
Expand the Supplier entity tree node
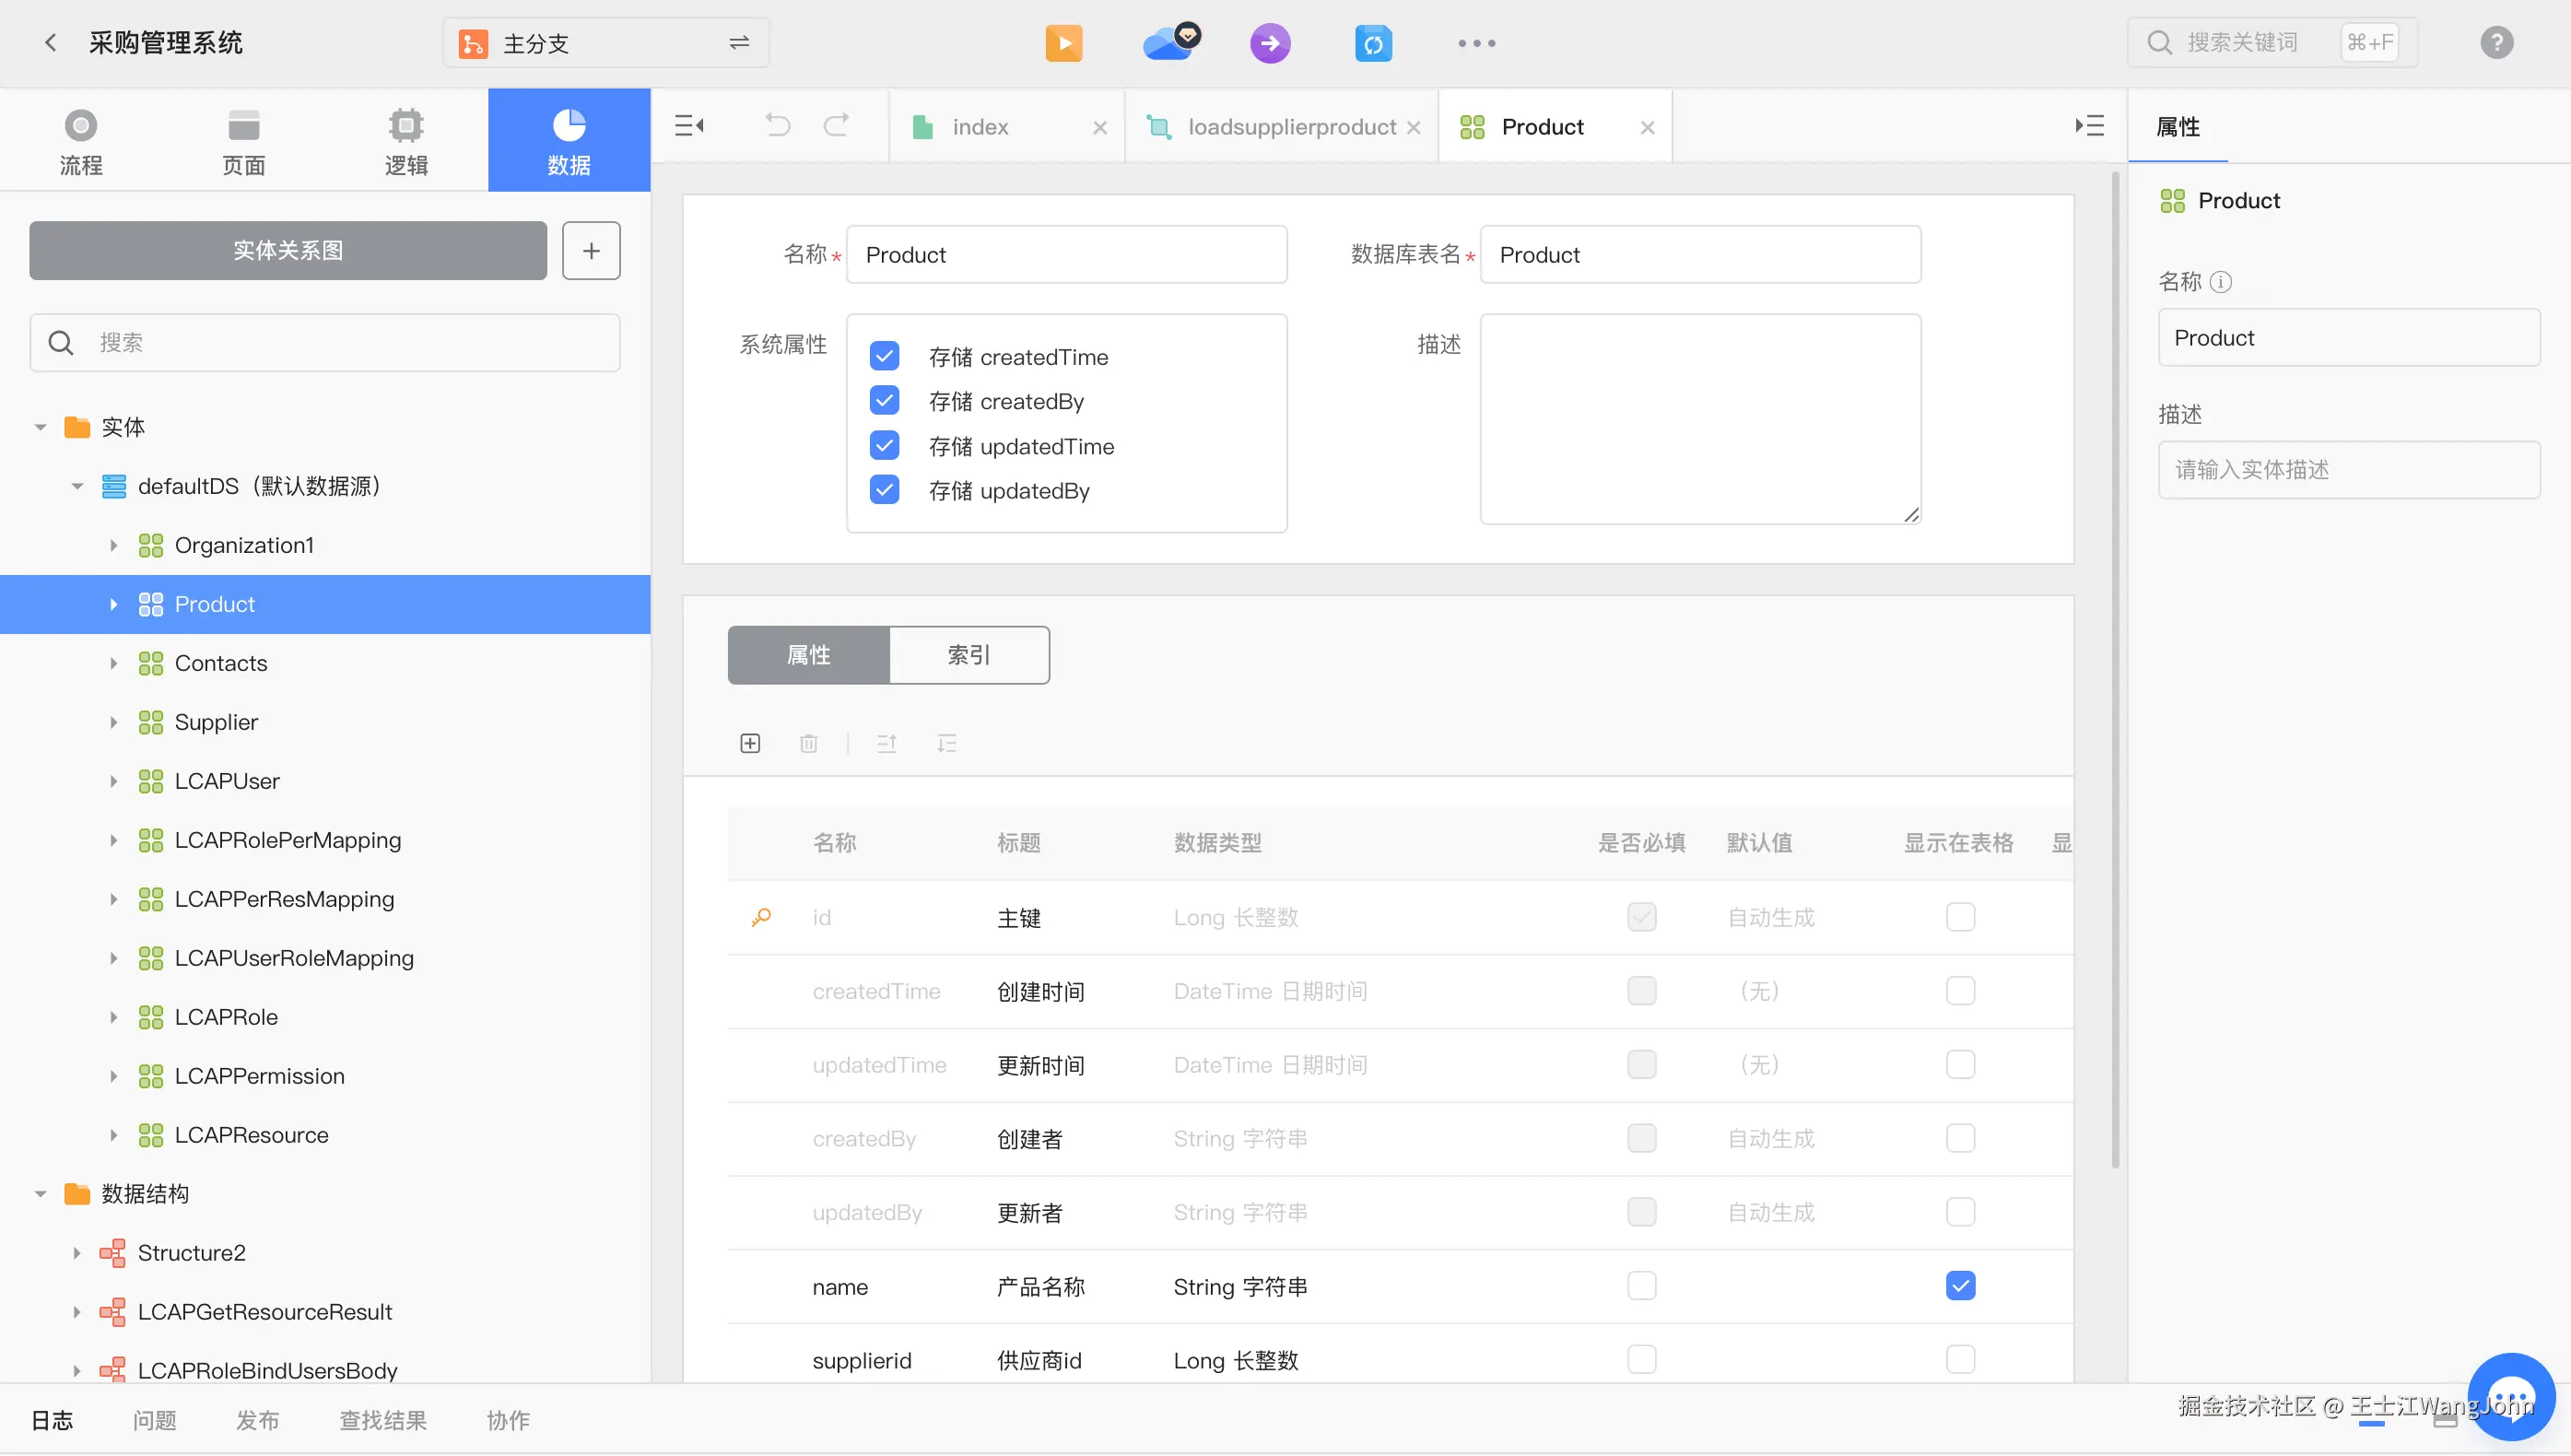point(113,722)
